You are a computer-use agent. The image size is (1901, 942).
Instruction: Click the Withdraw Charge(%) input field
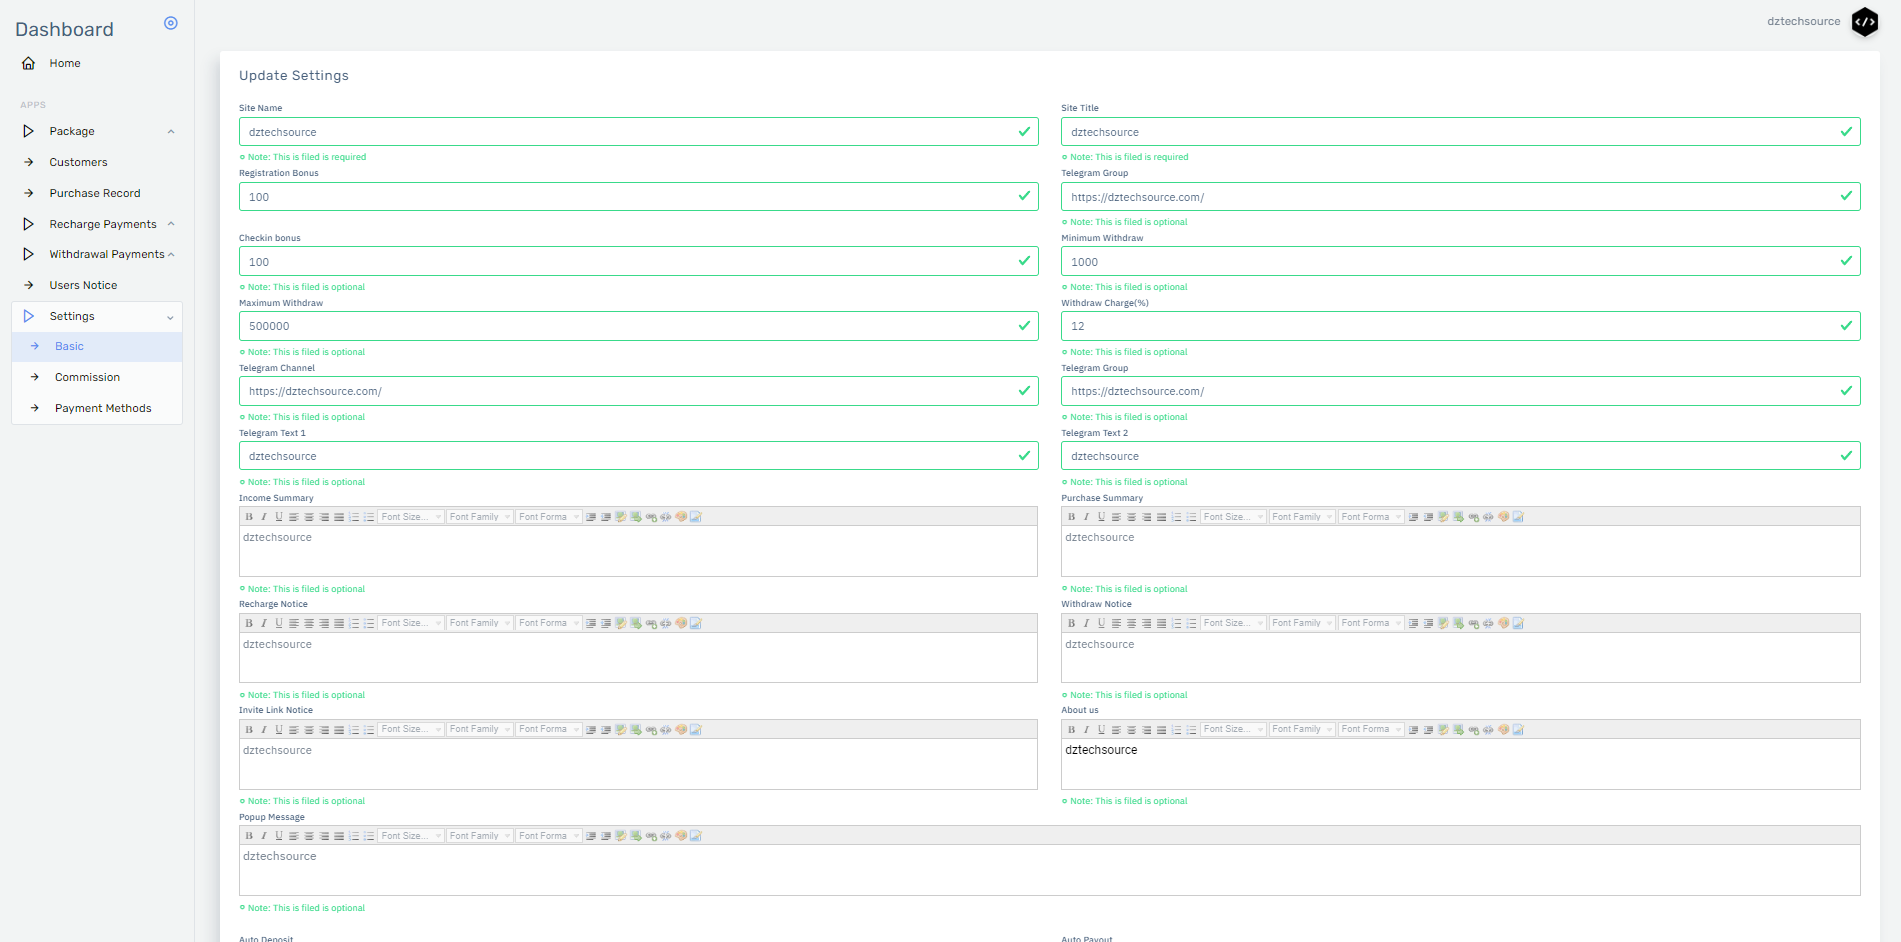pos(1450,326)
